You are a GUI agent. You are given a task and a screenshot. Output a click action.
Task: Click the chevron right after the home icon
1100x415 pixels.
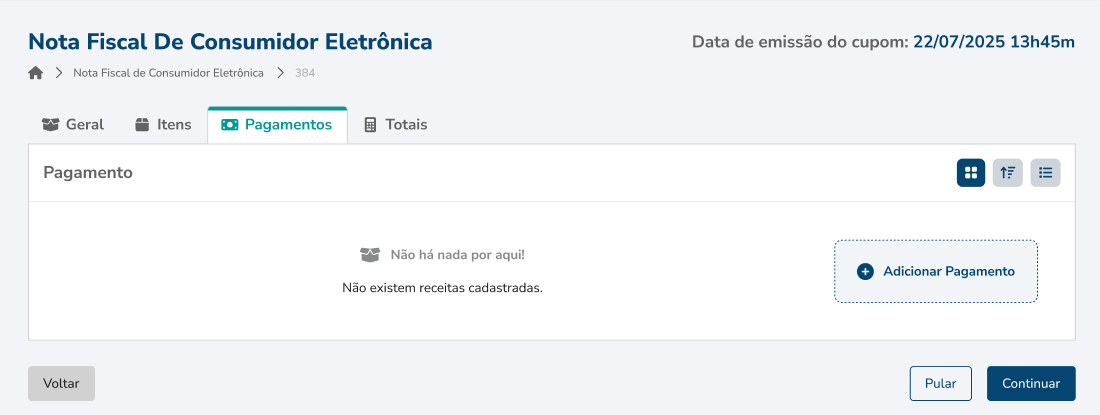59,73
